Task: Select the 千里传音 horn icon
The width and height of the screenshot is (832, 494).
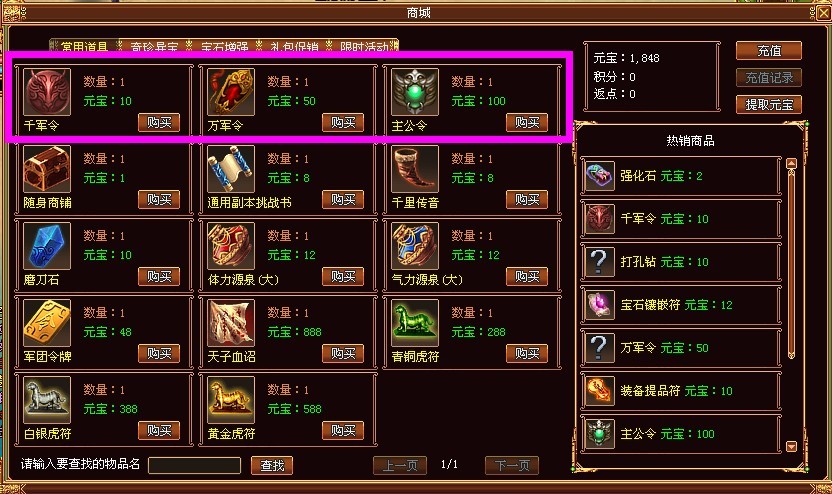Action: (x=415, y=169)
